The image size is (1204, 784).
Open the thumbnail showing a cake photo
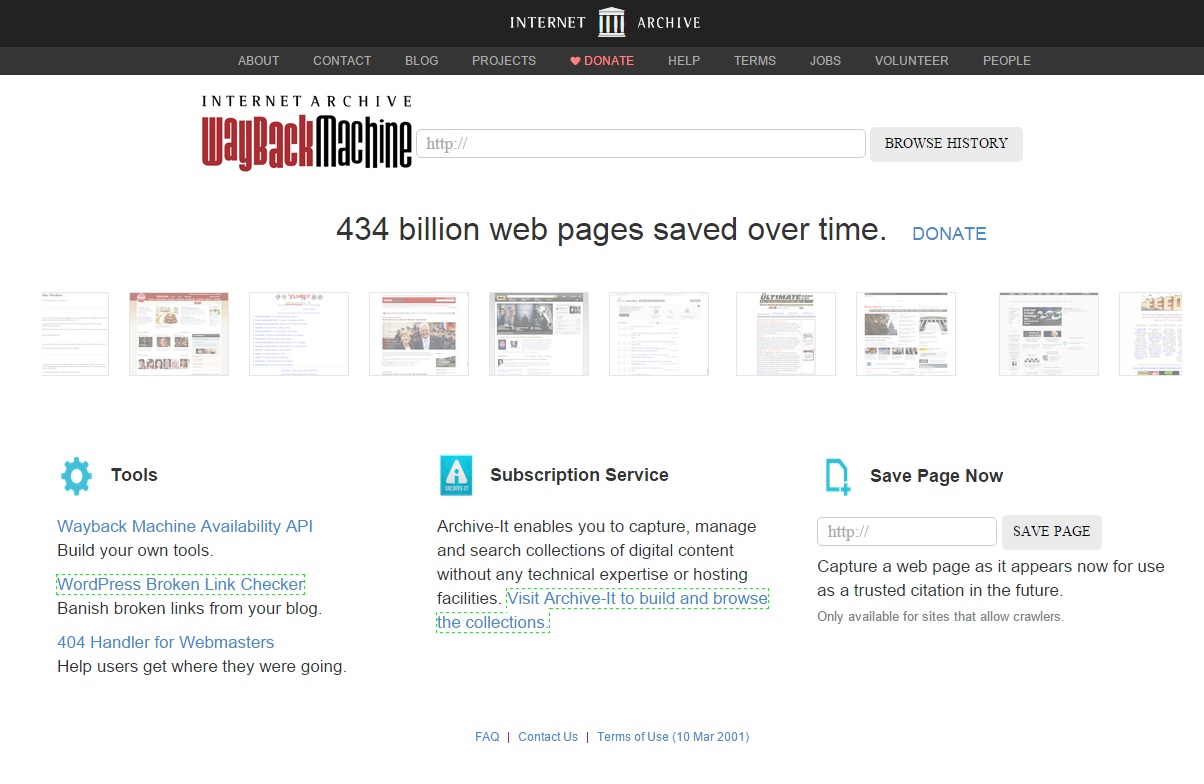pyautogui.click(x=179, y=334)
